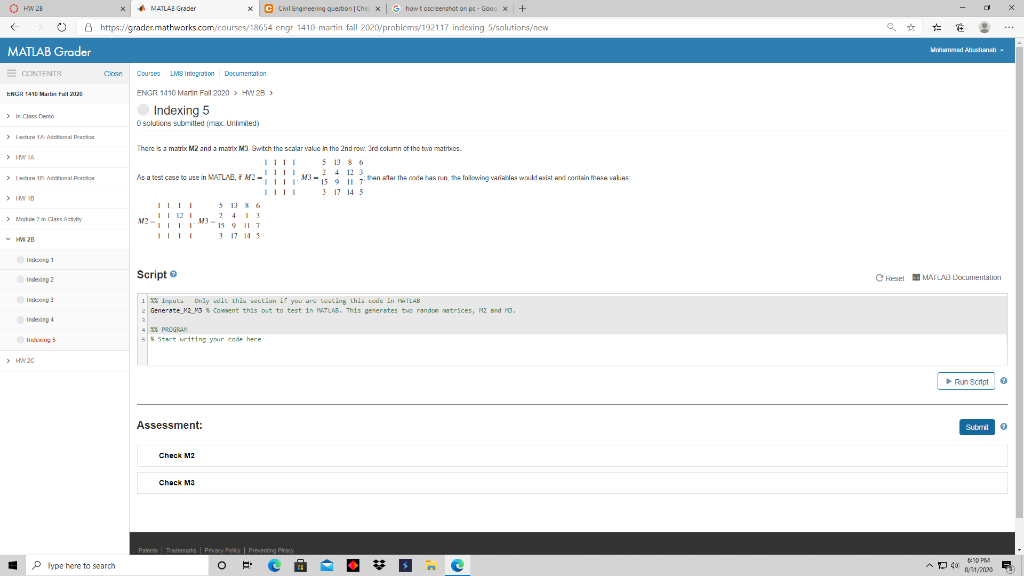
Task: Click the Run Script button
Action: 966,381
